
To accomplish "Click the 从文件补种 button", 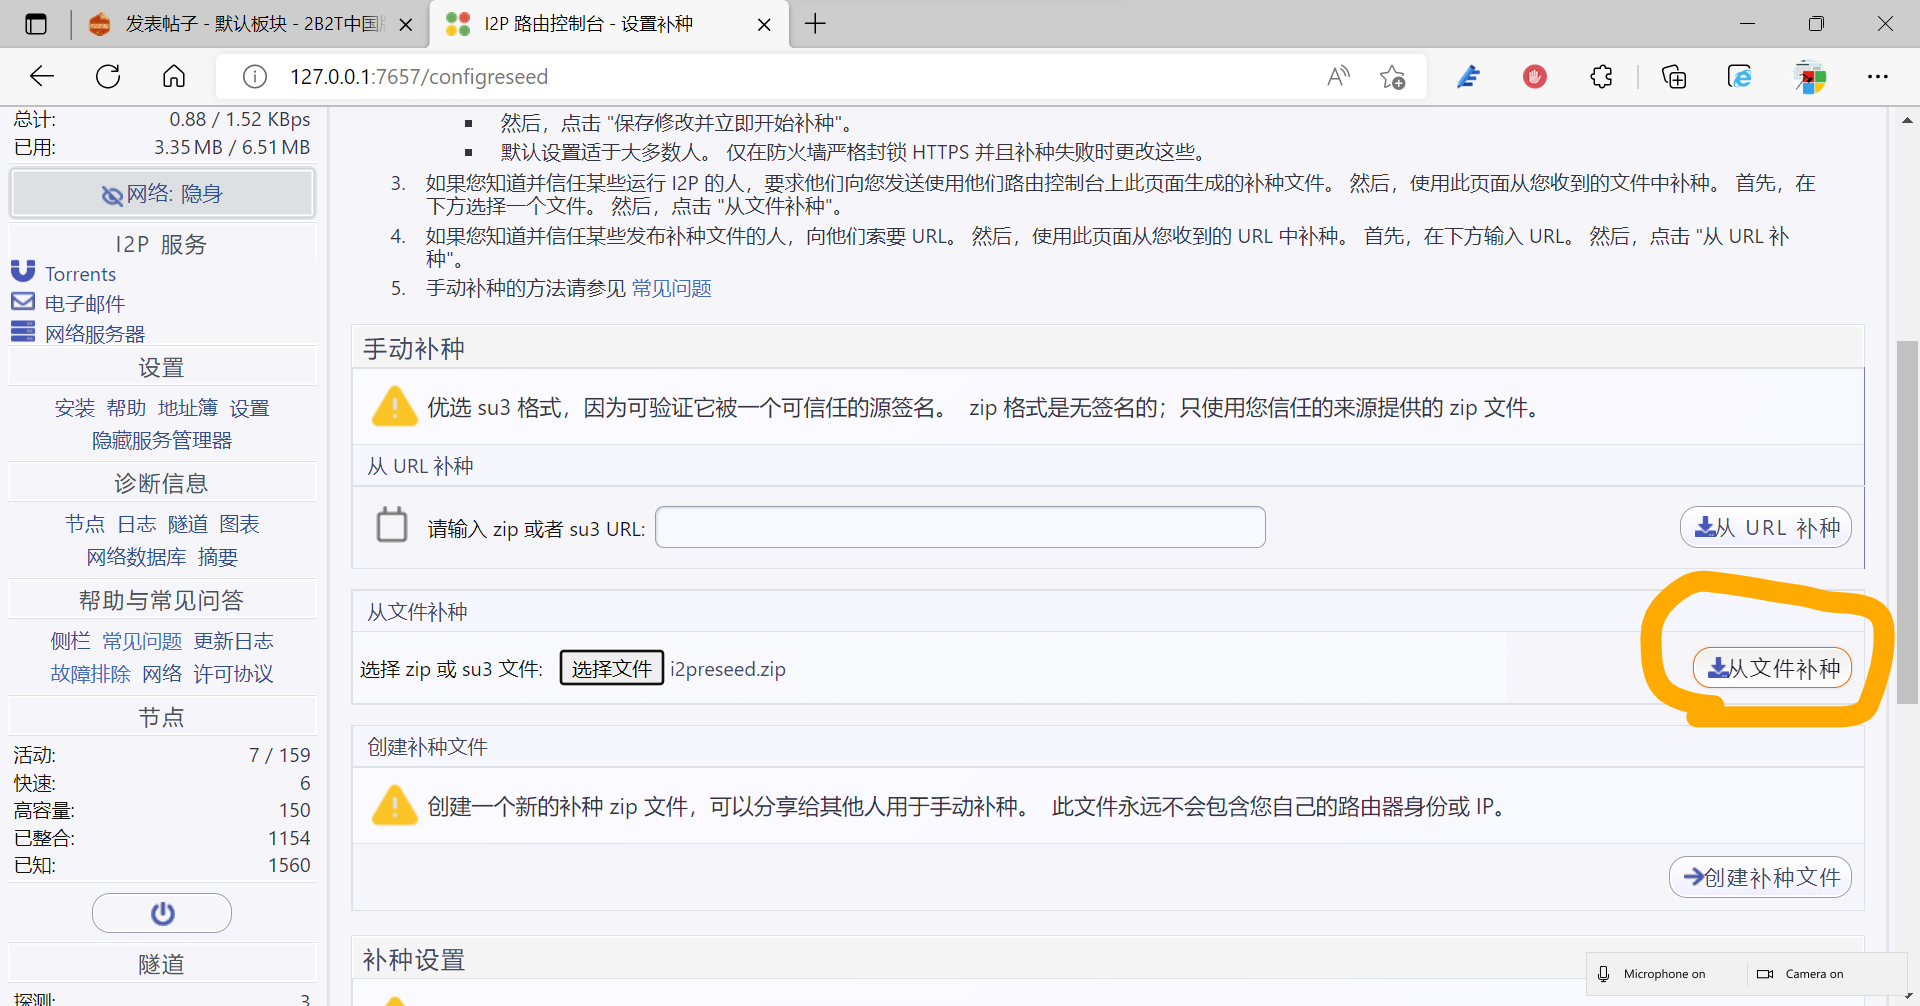I will [1772, 668].
